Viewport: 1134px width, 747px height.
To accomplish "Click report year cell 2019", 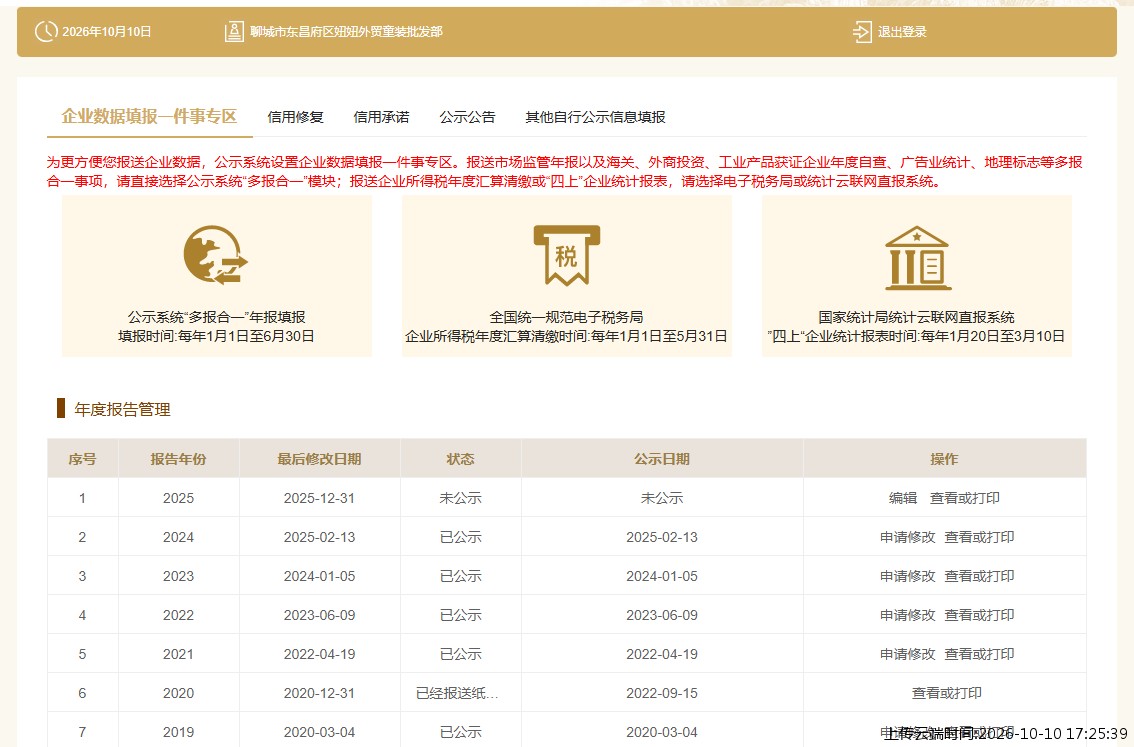I will tap(178, 733).
